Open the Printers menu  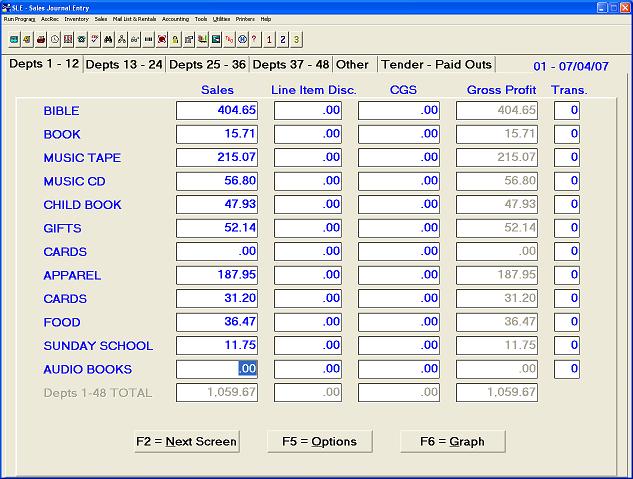coord(245,19)
